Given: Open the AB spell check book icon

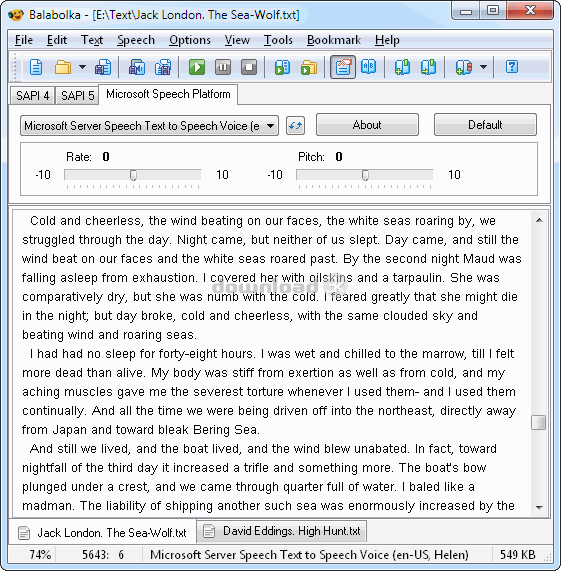Looking at the screenshot, I should (368, 67).
